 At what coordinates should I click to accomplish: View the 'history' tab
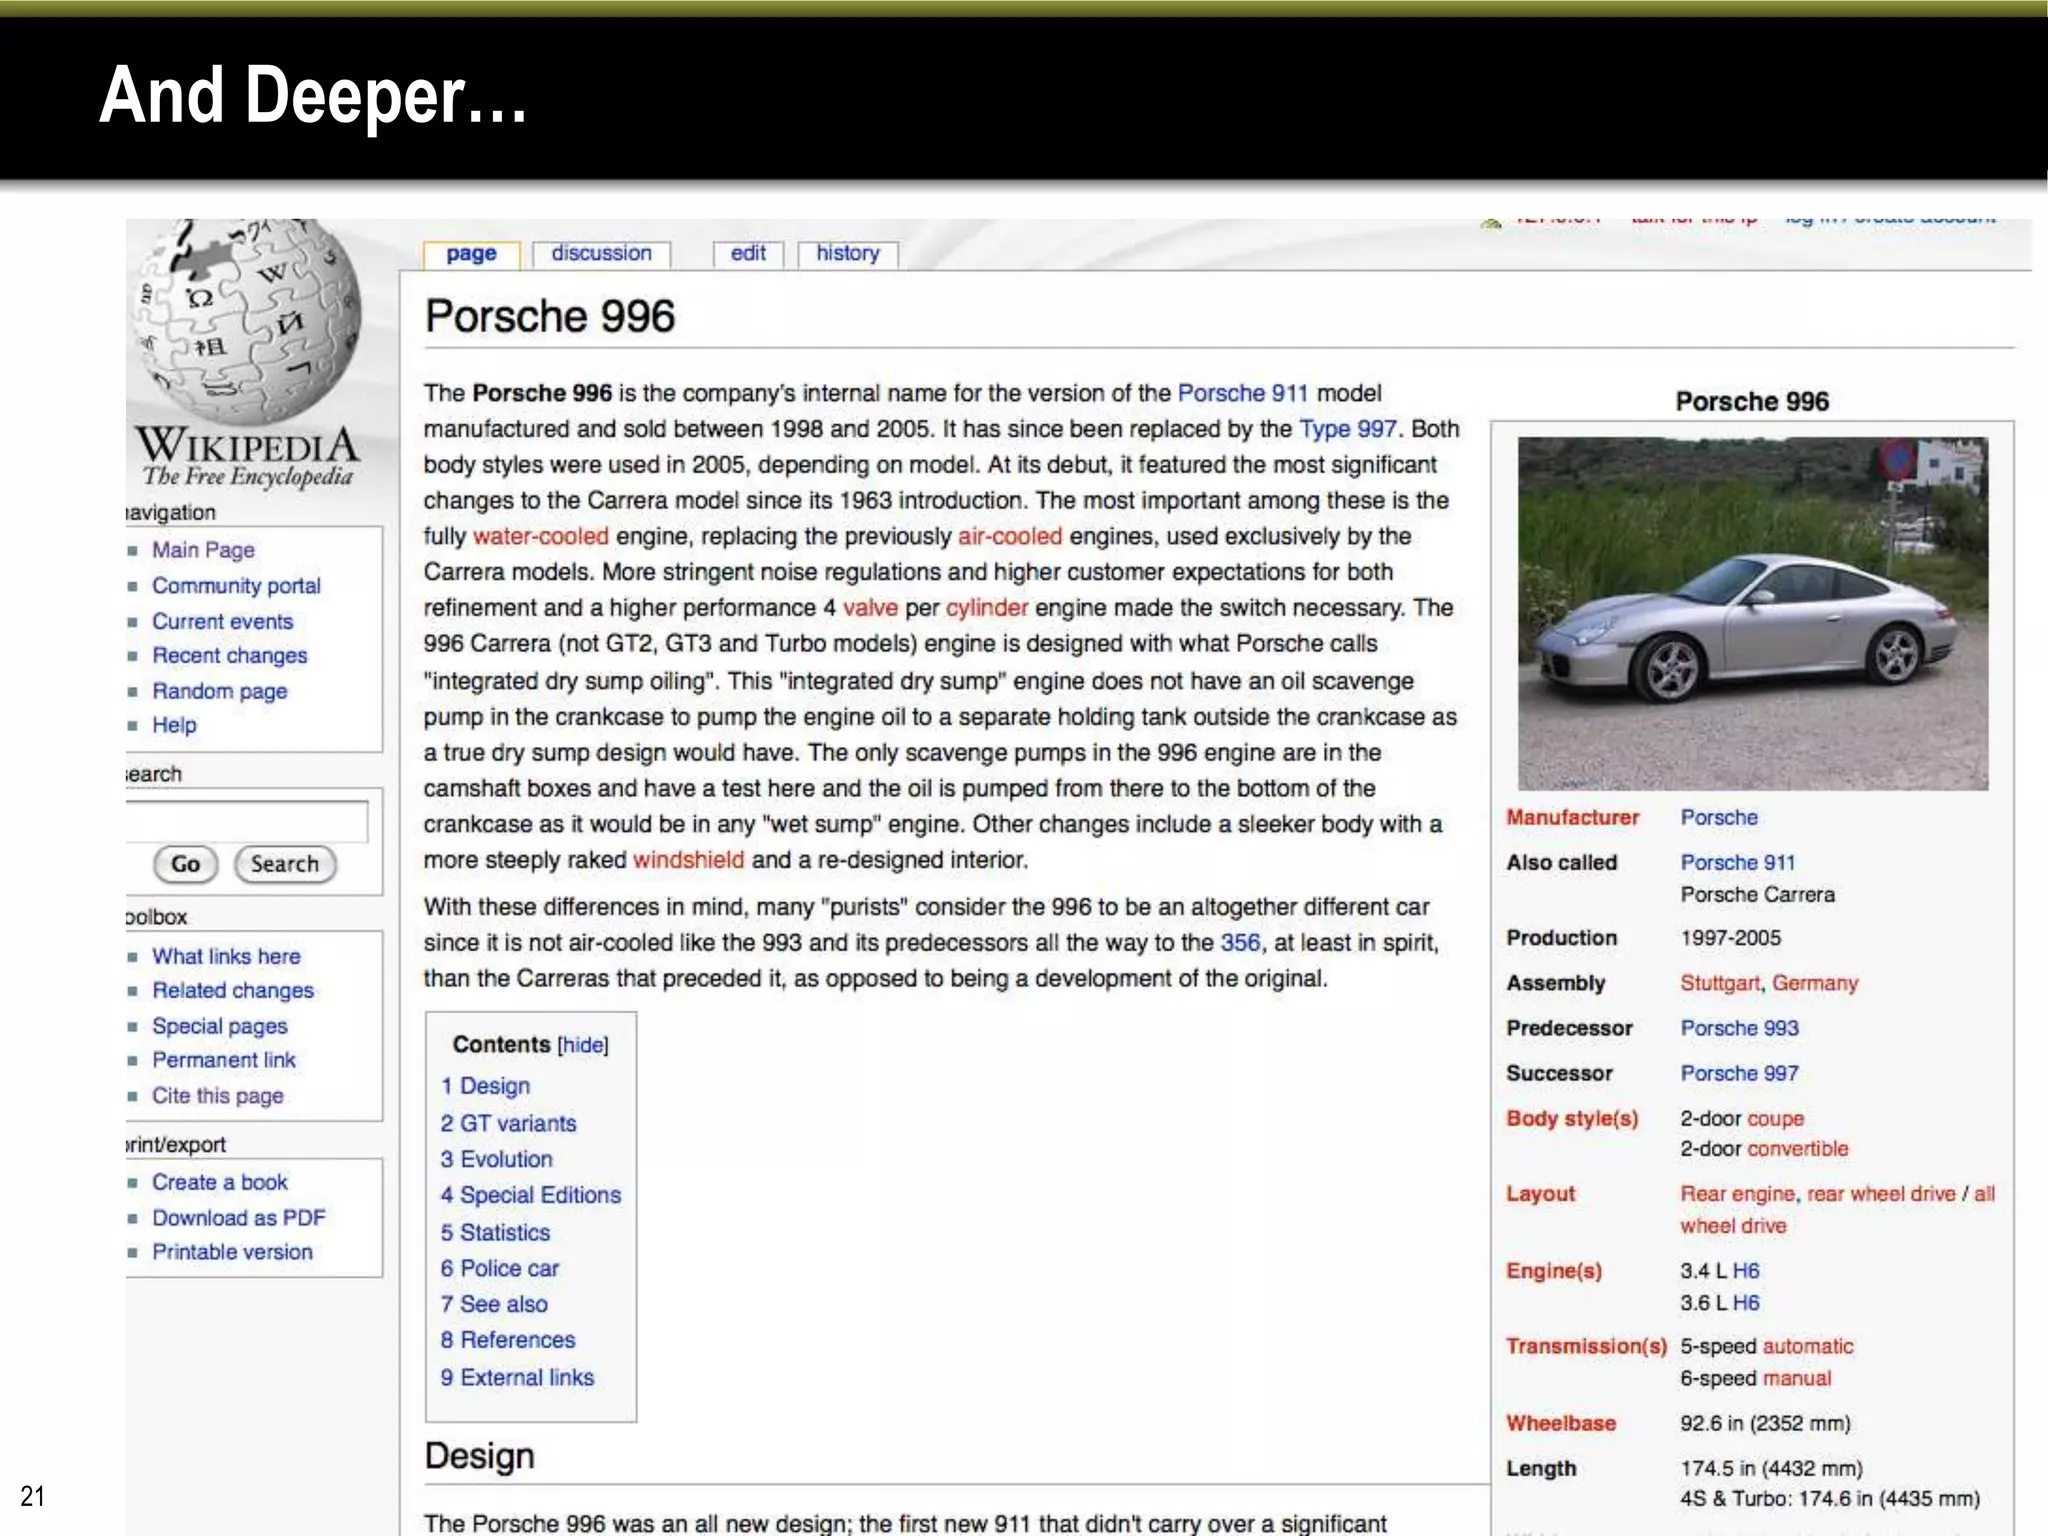(x=848, y=254)
